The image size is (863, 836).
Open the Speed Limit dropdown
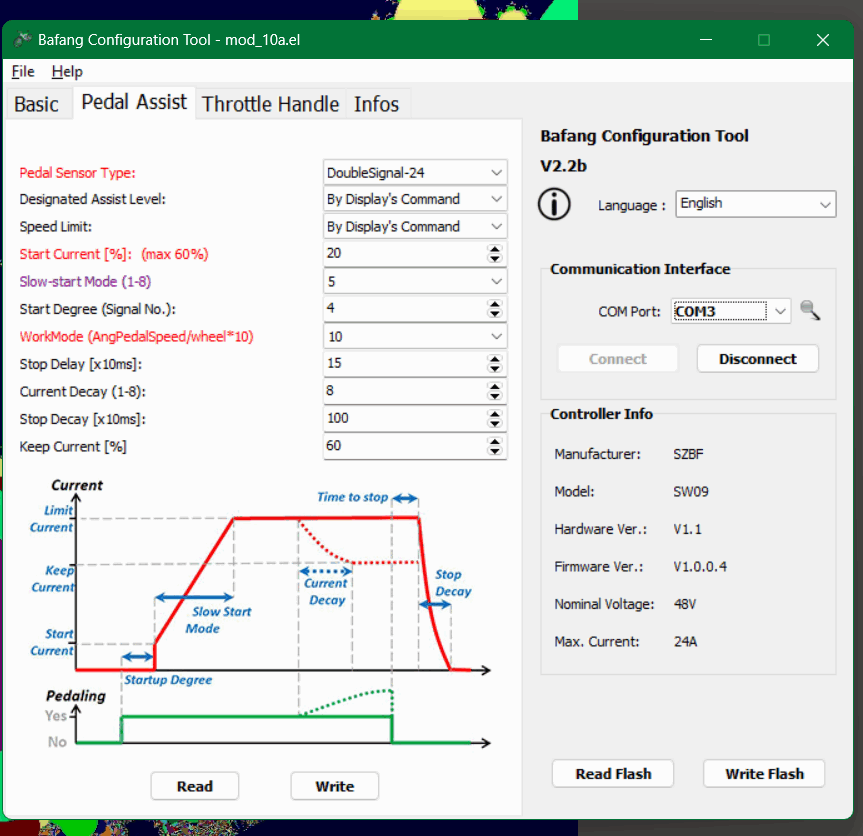[415, 227]
